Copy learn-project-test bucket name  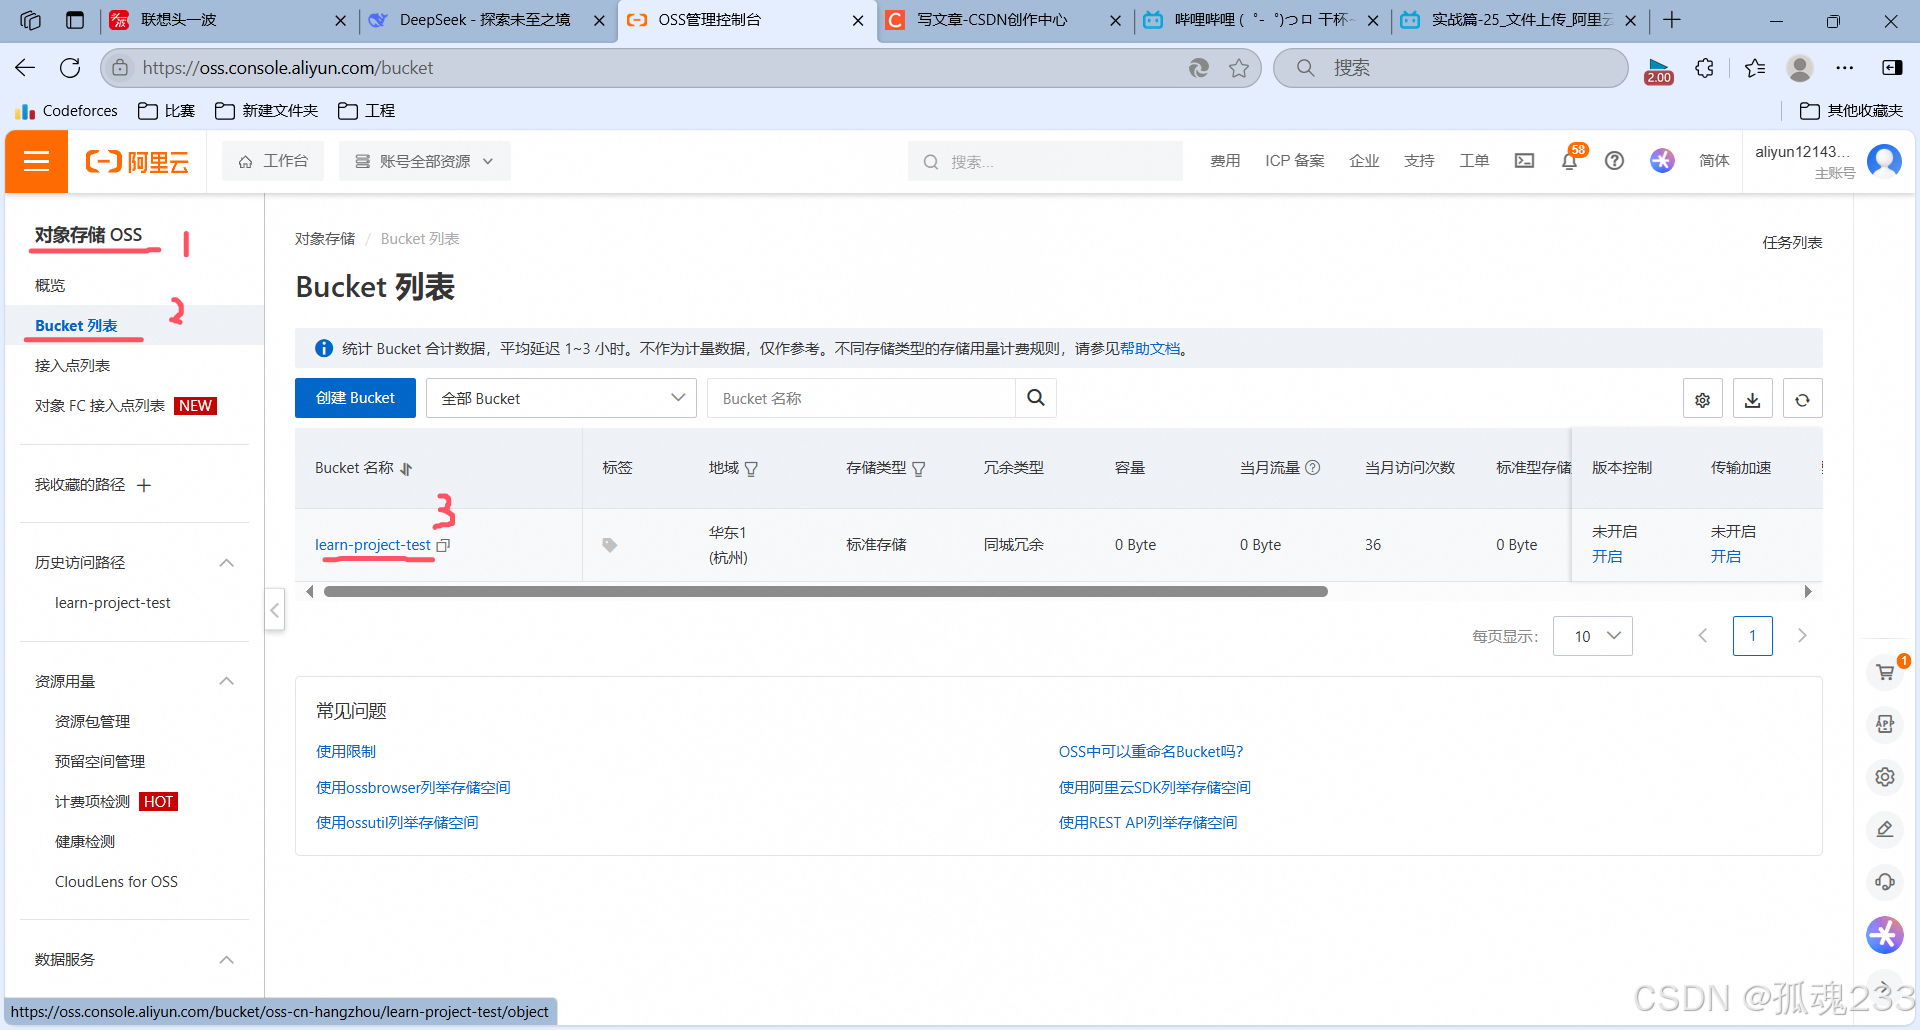click(443, 545)
